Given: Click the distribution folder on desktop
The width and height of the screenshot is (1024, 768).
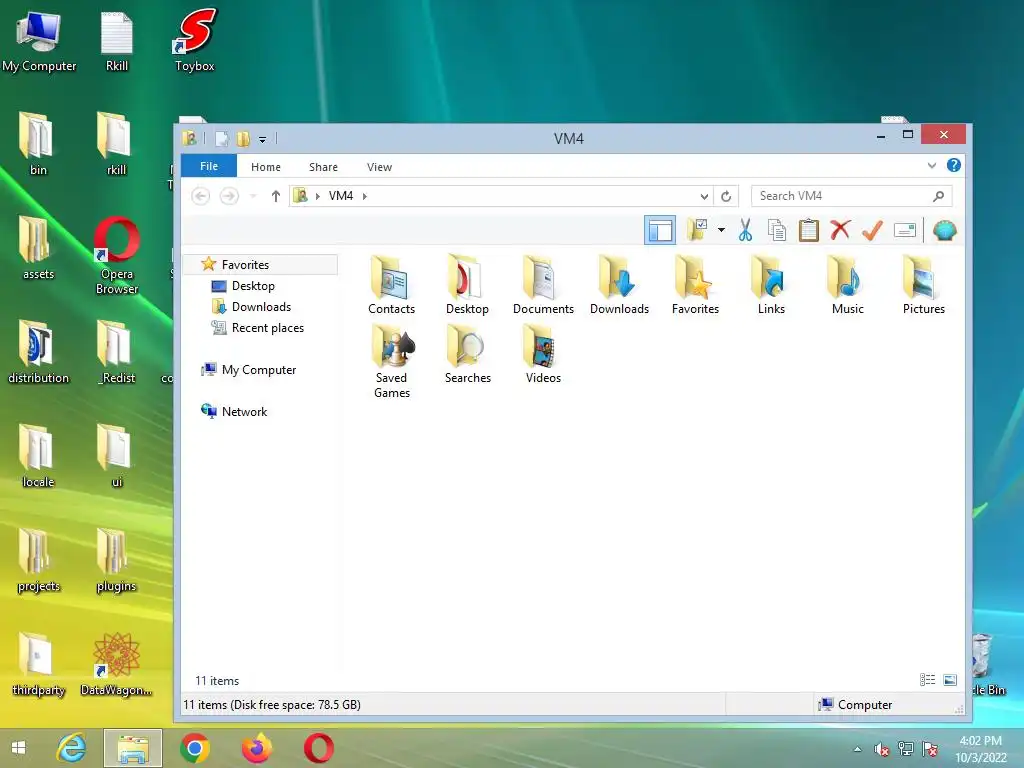Looking at the screenshot, I should [x=38, y=353].
